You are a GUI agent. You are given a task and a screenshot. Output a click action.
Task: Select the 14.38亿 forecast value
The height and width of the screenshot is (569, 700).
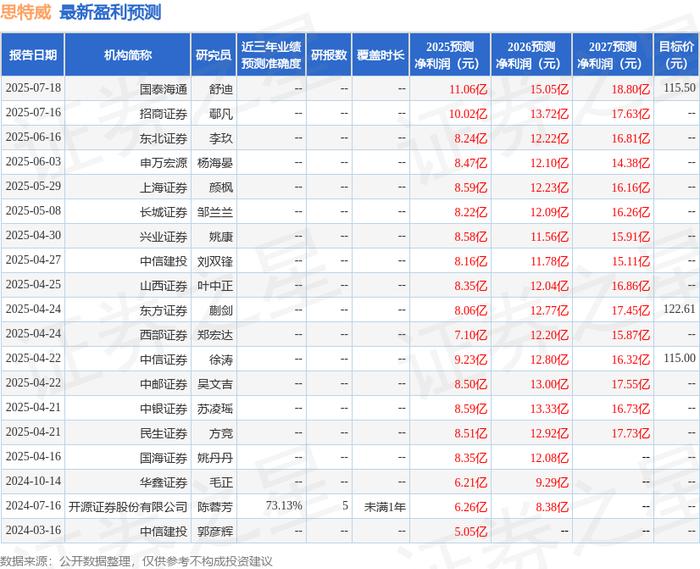tap(631, 163)
